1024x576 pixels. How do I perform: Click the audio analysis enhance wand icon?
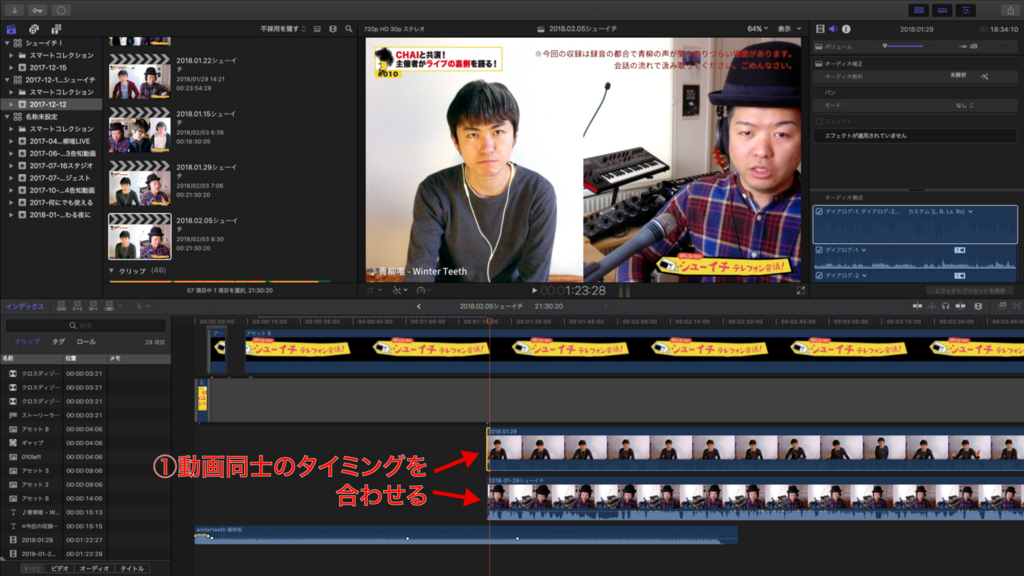coord(984,76)
